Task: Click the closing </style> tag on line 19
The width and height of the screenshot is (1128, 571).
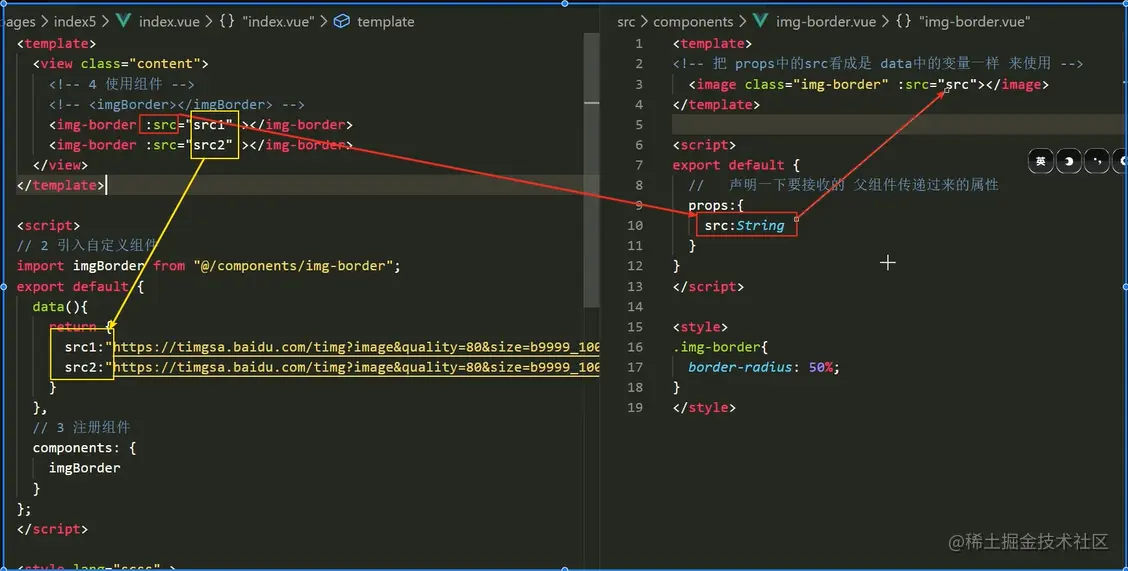Action: [x=704, y=407]
